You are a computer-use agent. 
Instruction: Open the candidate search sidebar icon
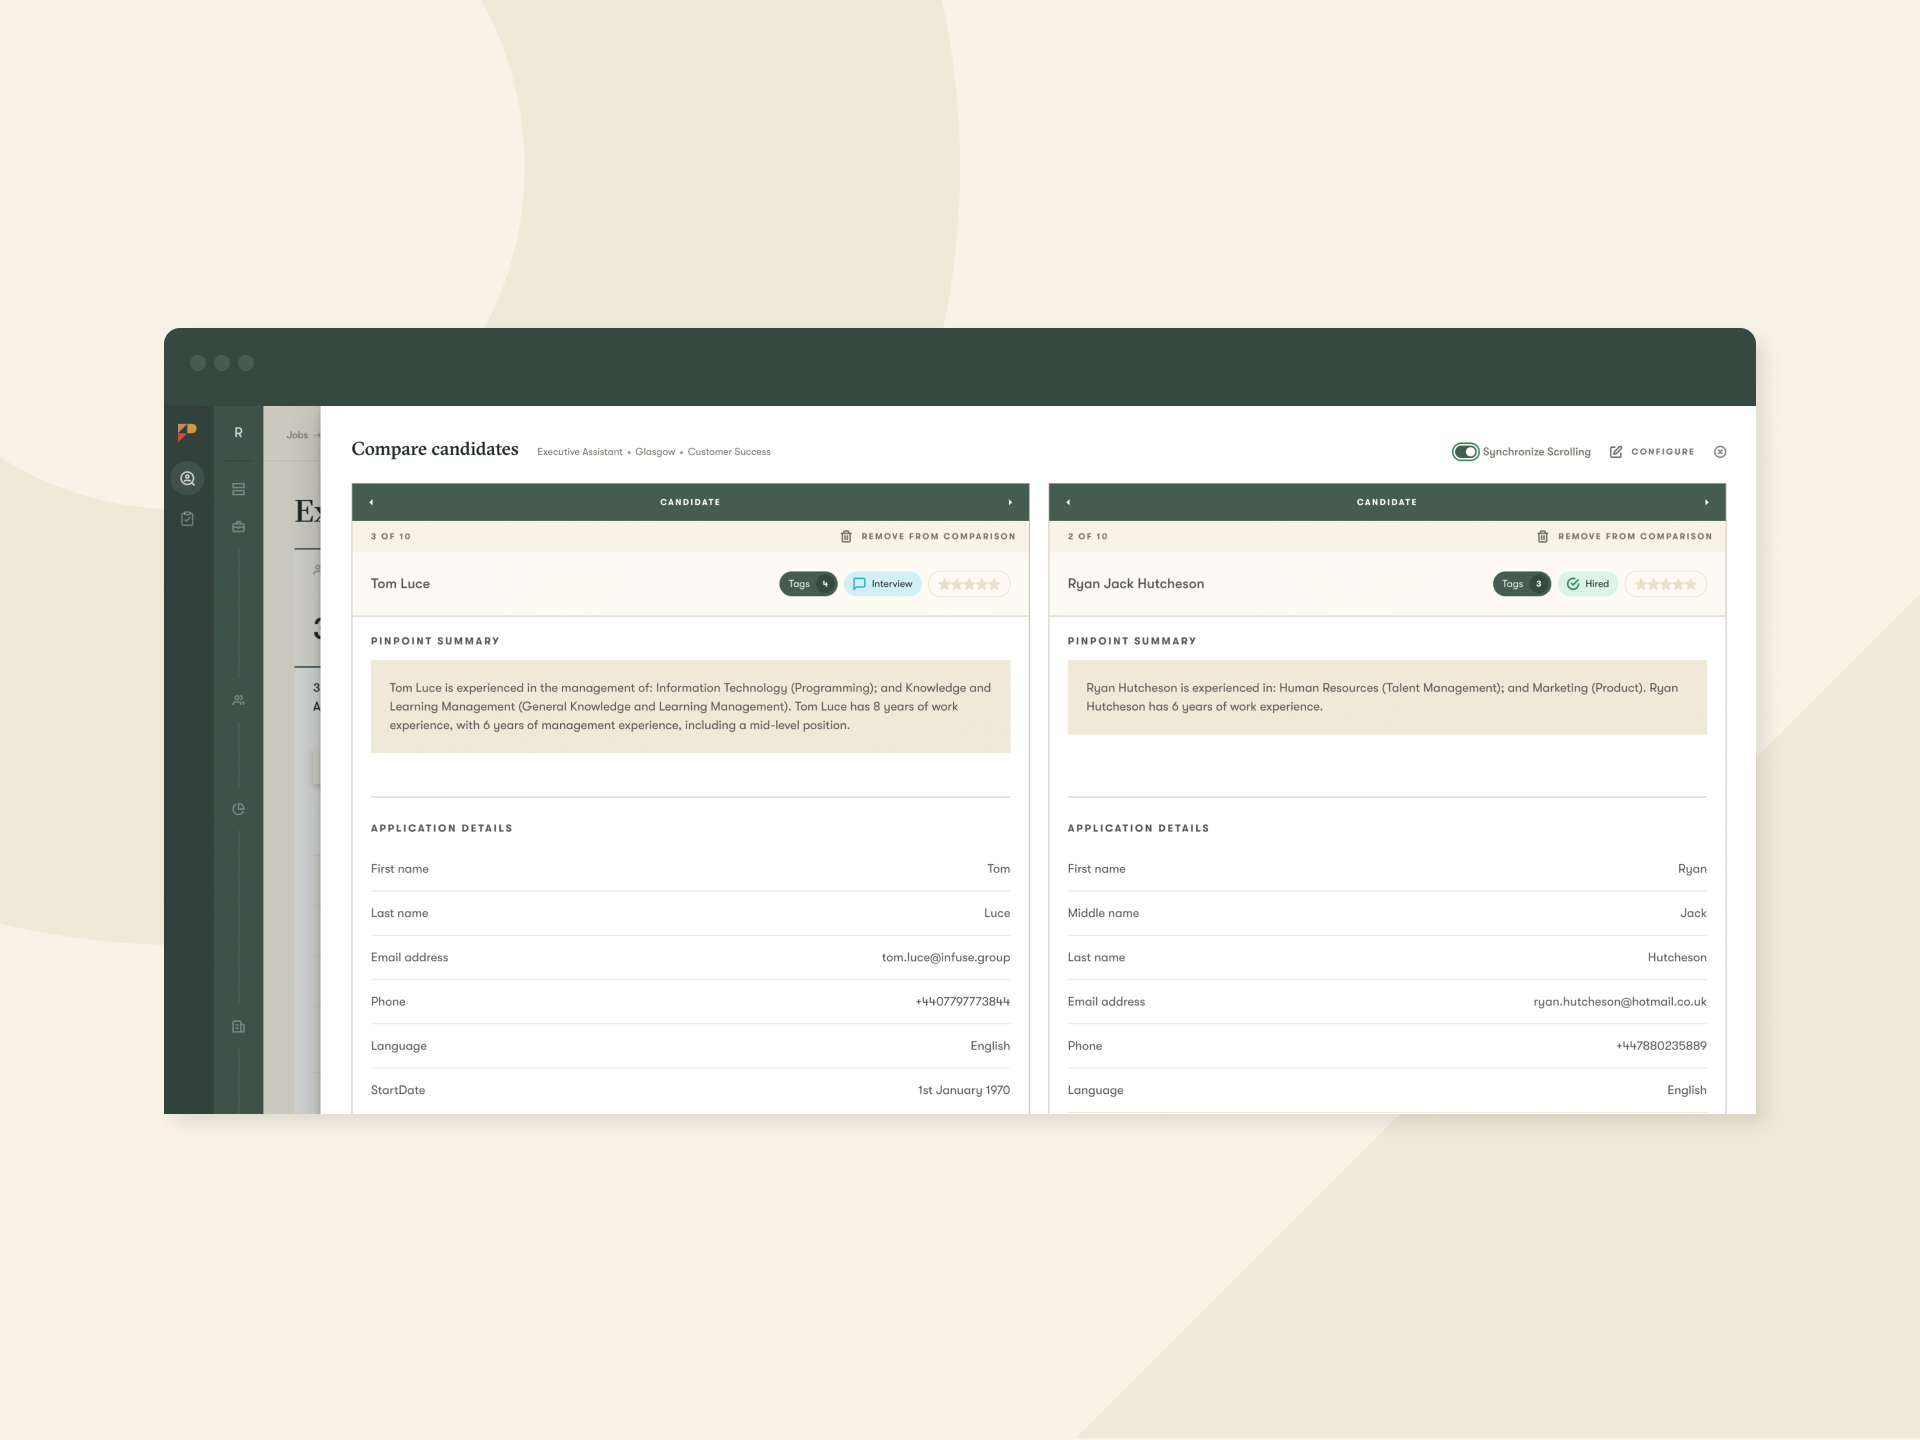[x=187, y=479]
